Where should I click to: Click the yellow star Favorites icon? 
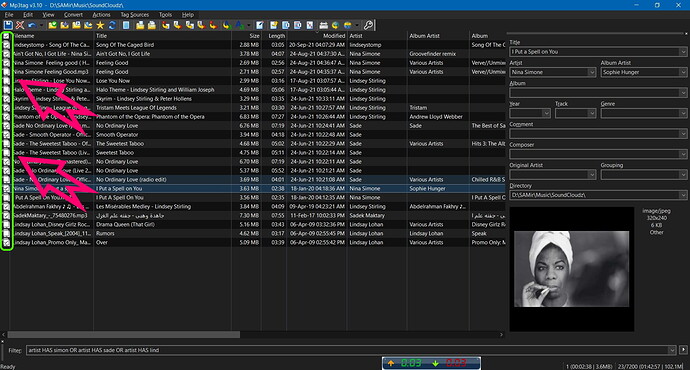click(x=100, y=25)
